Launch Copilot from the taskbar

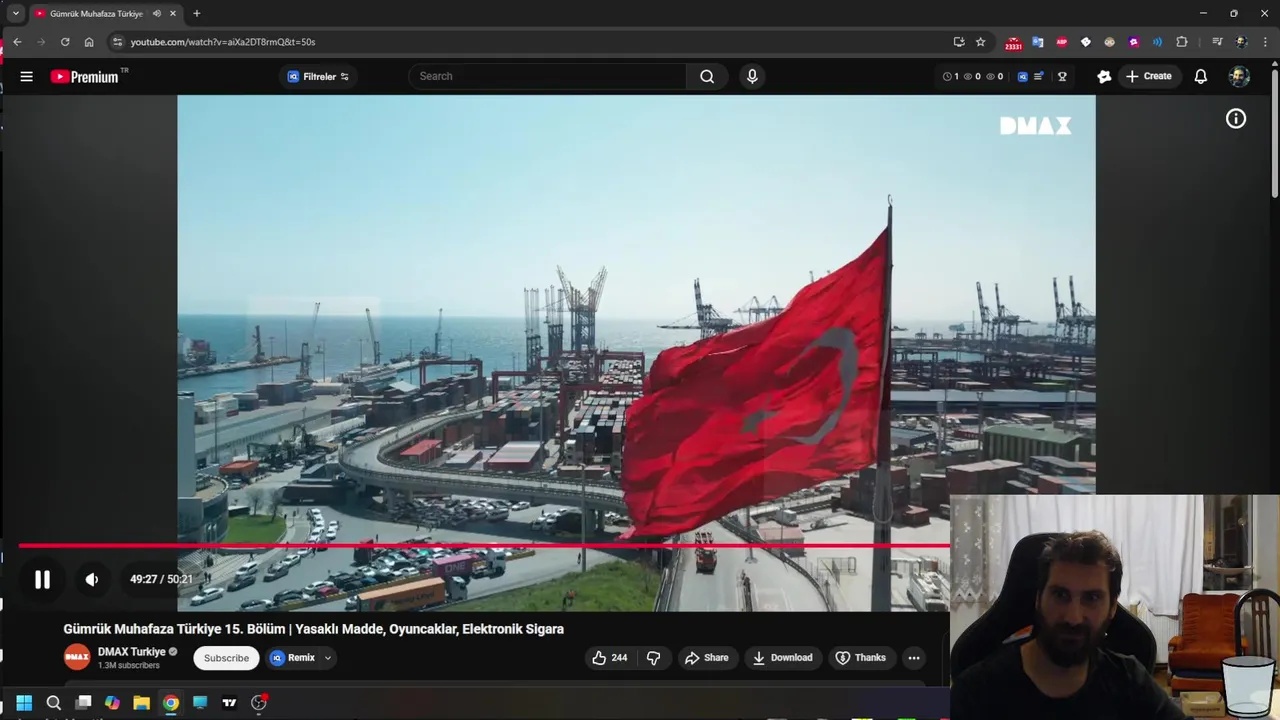pos(112,703)
